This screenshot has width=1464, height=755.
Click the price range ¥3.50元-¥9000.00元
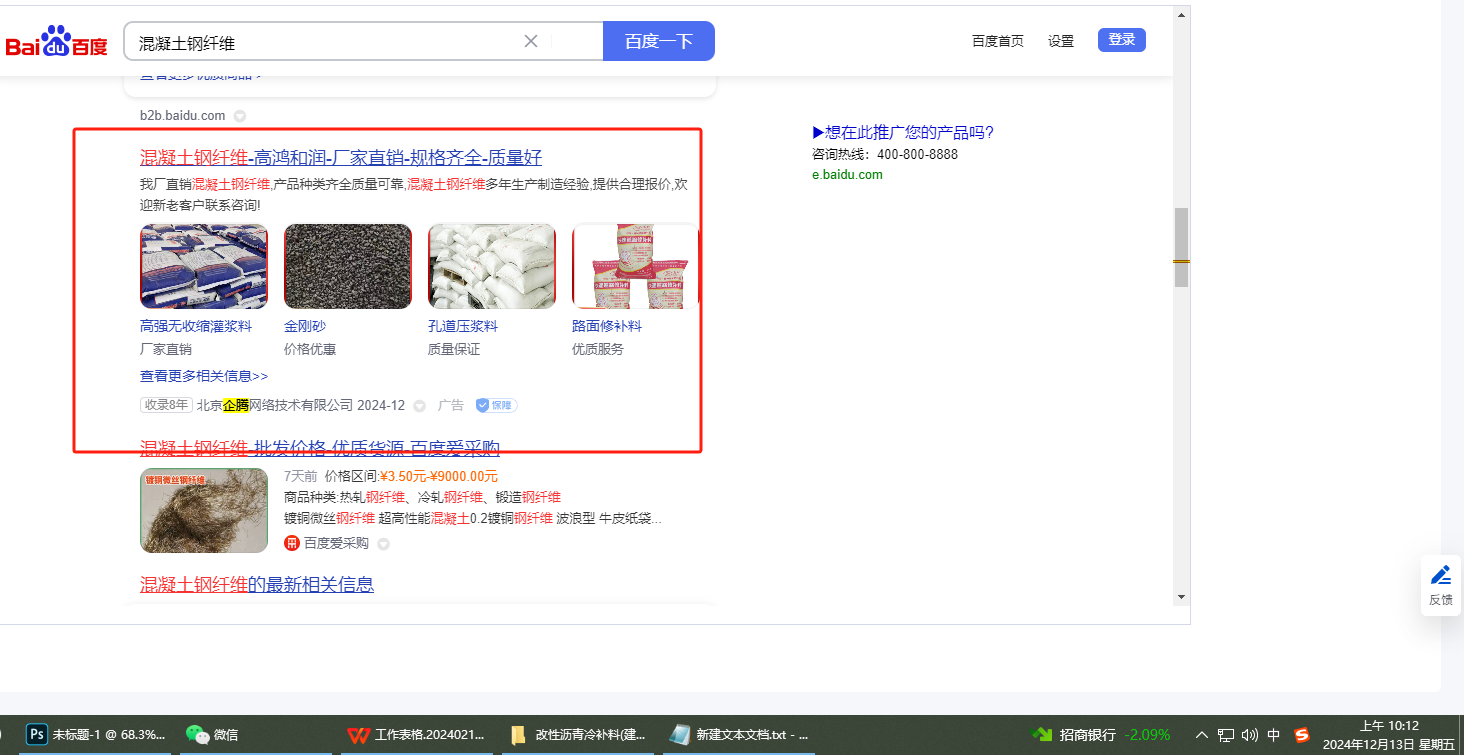(439, 476)
